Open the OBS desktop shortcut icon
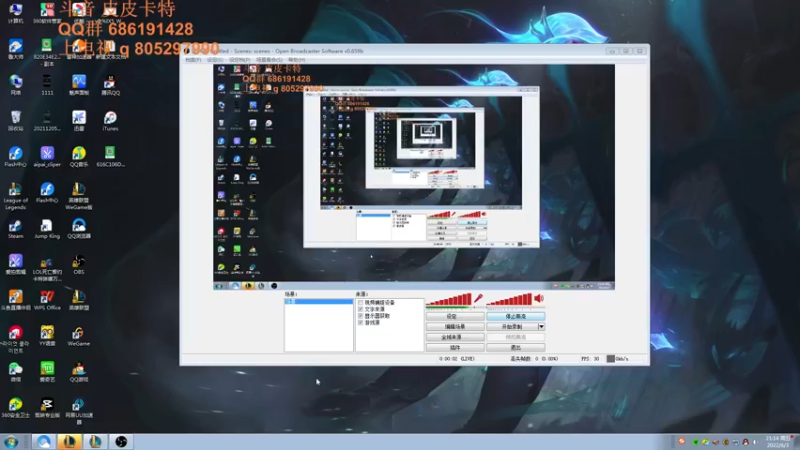The image size is (800, 450). point(79,265)
